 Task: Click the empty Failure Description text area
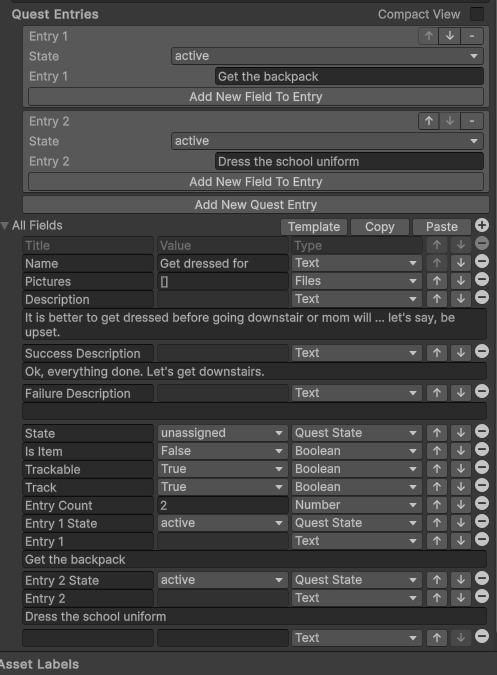[x=255, y=411]
